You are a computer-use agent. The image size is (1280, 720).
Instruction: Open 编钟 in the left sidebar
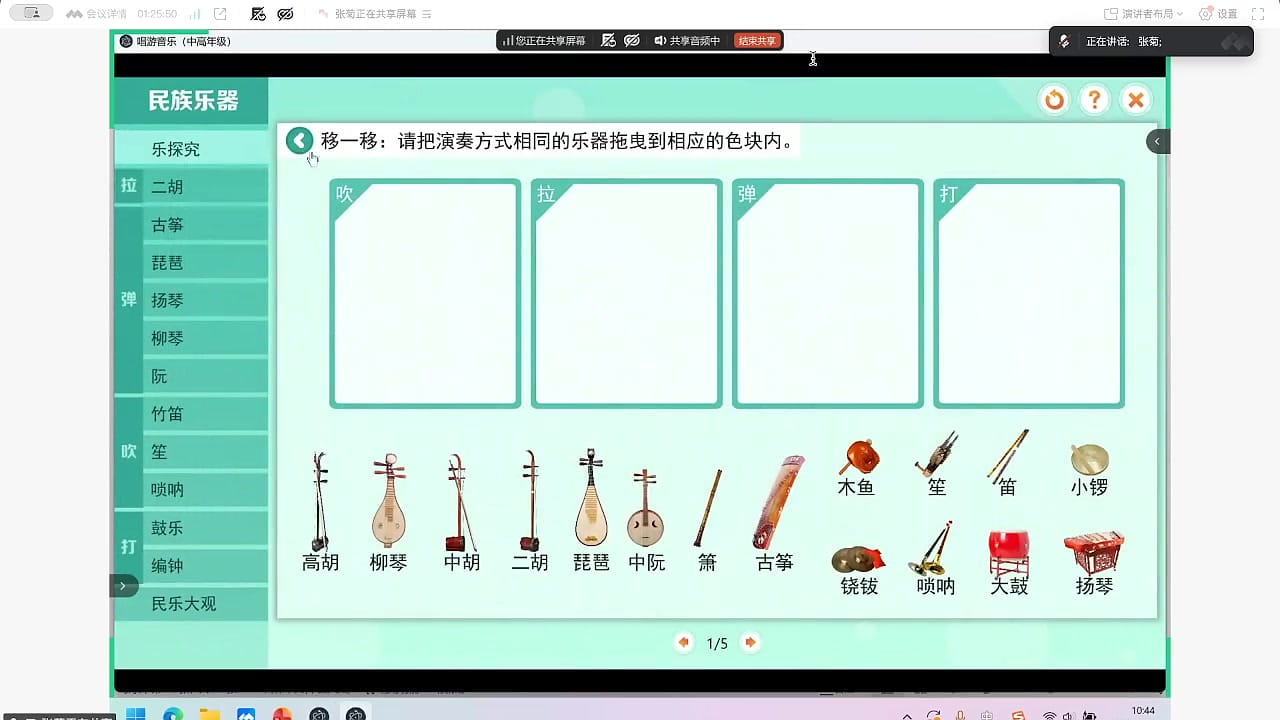(205, 566)
